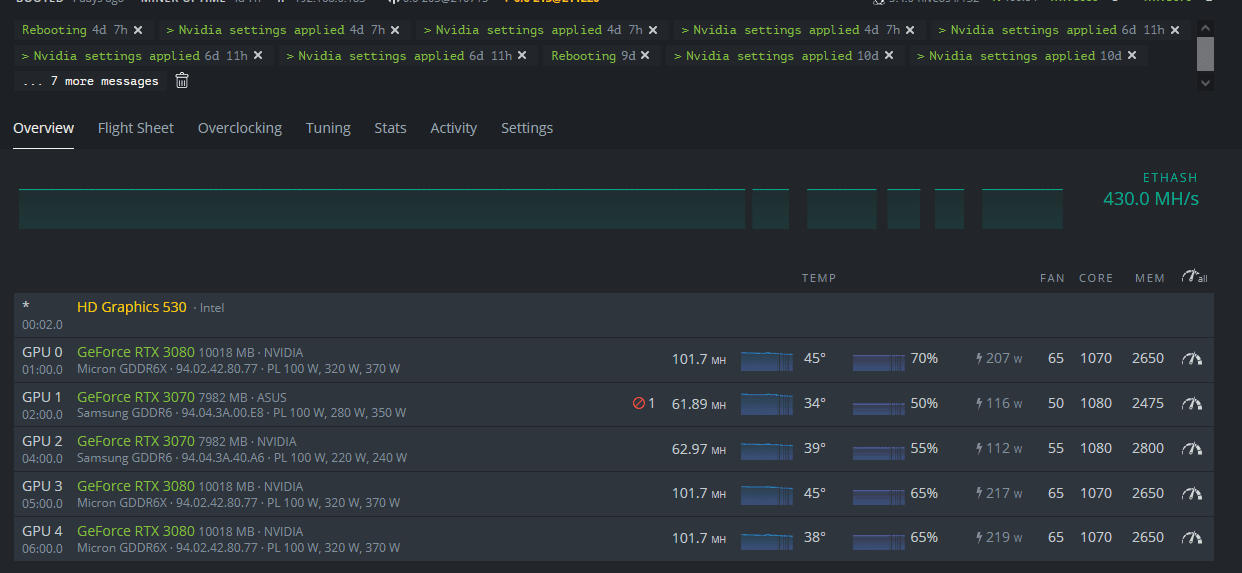Click GPU 1 temperature history mini chart
The width and height of the screenshot is (1242, 573).
point(767,405)
